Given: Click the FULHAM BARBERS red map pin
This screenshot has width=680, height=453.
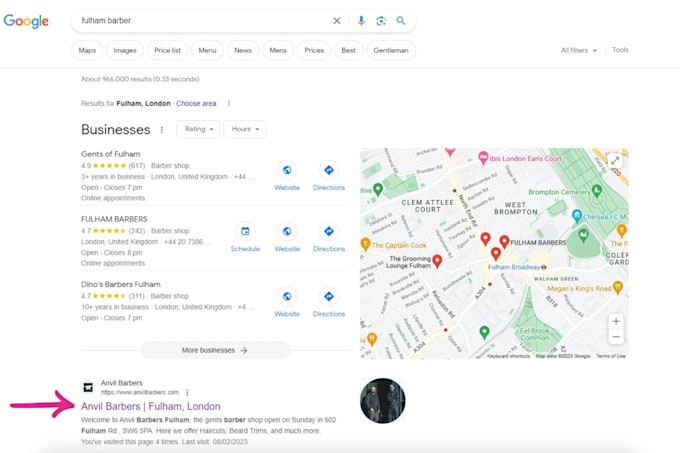Looking at the screenshot, I should pos(504,242).
